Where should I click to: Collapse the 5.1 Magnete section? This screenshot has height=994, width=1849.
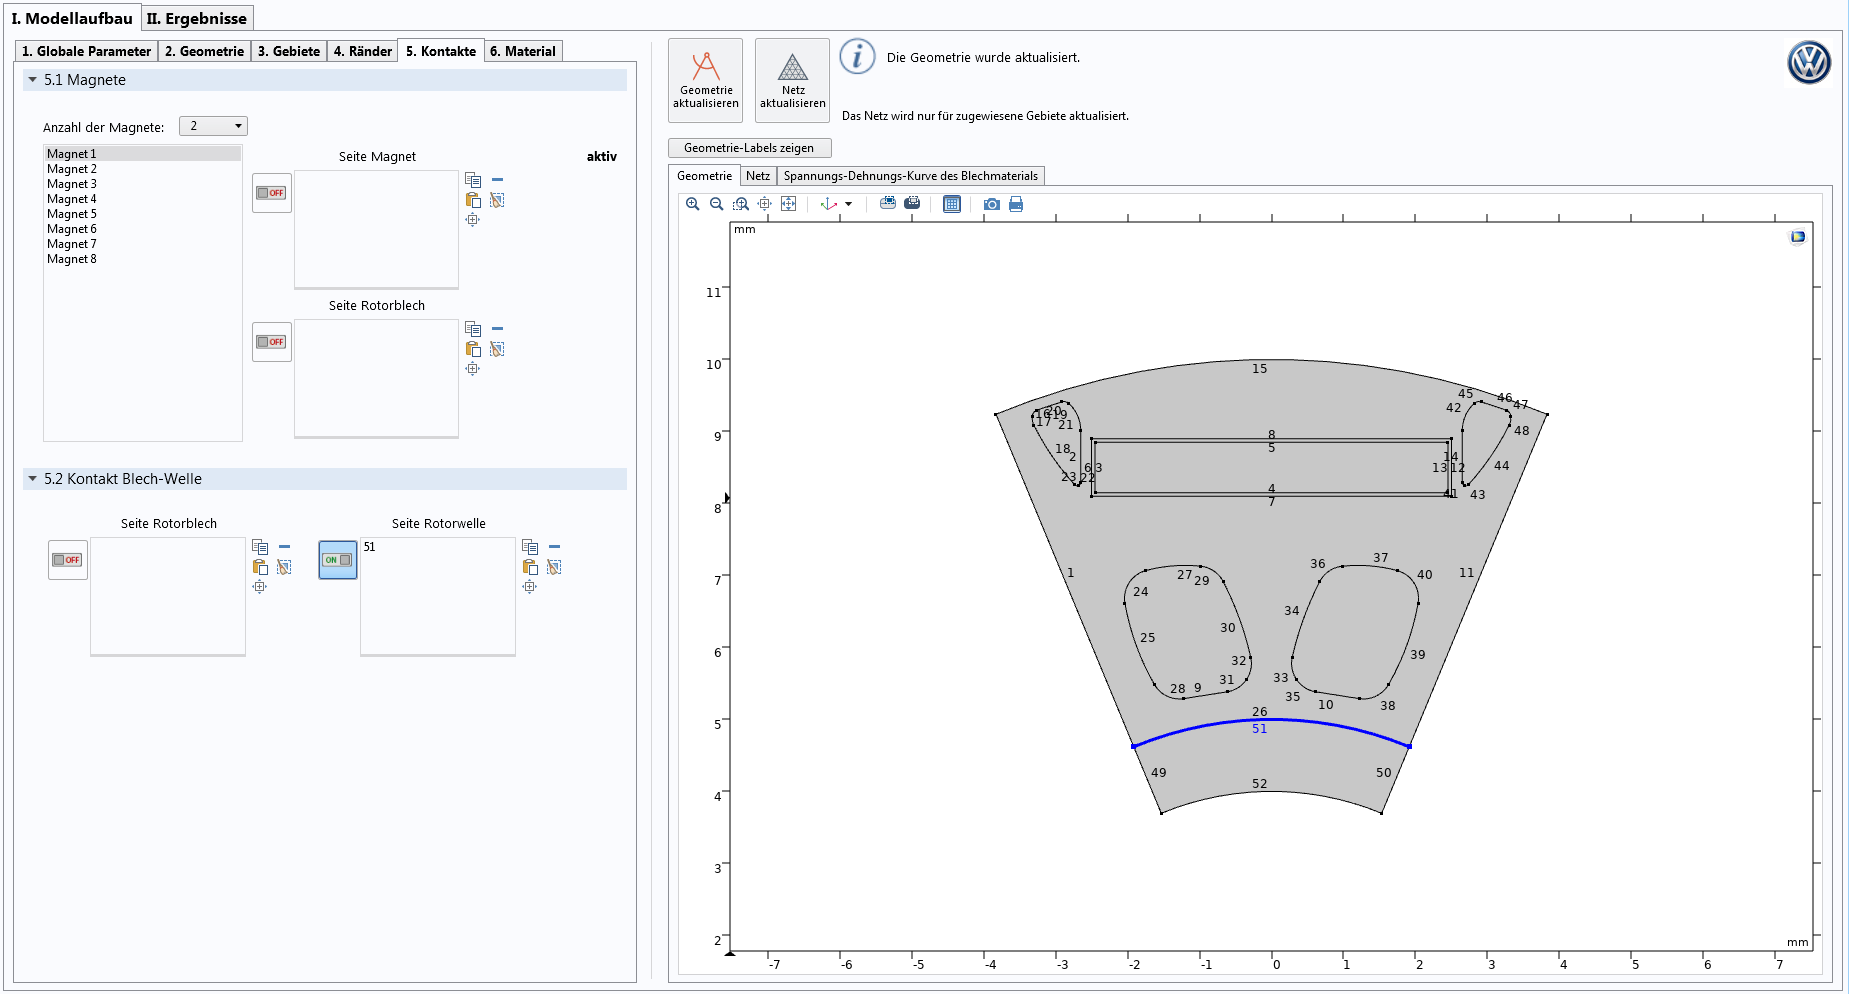click(x=33, y=80)
